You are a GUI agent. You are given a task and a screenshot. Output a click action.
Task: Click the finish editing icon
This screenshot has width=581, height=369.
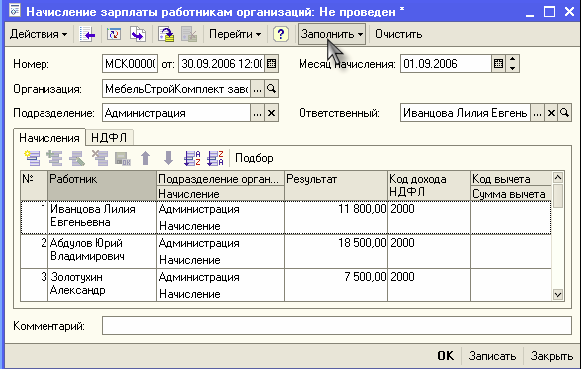[123, 158]
